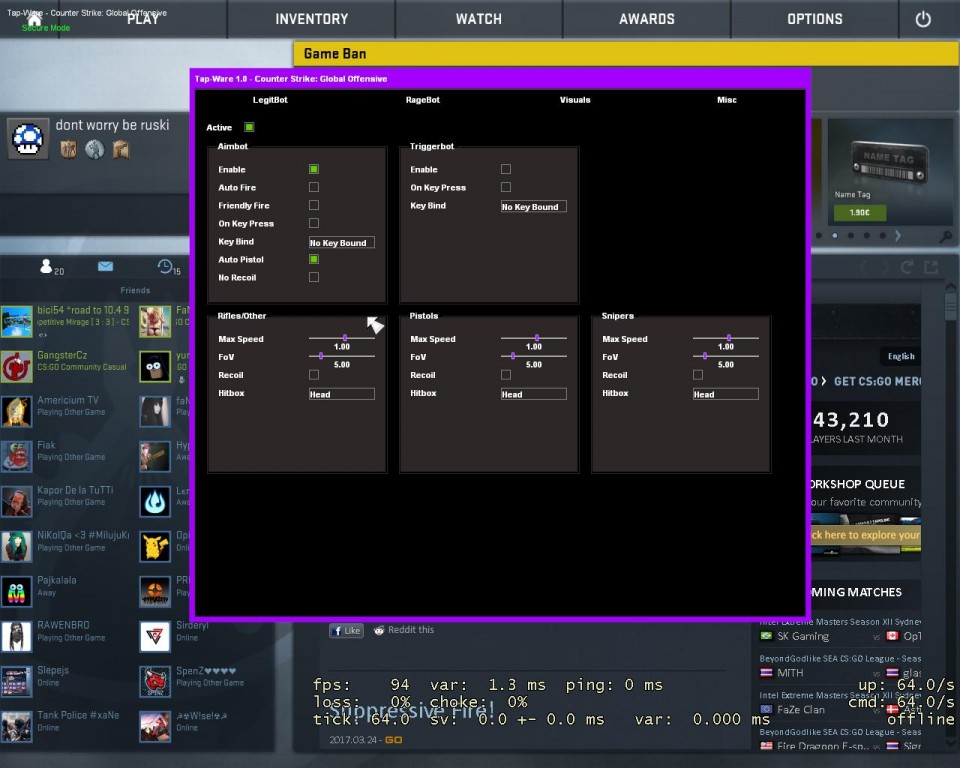This screenshot has width=960, height=768.
Task: Open Fiak friend avatar
Action: point(17,457)
